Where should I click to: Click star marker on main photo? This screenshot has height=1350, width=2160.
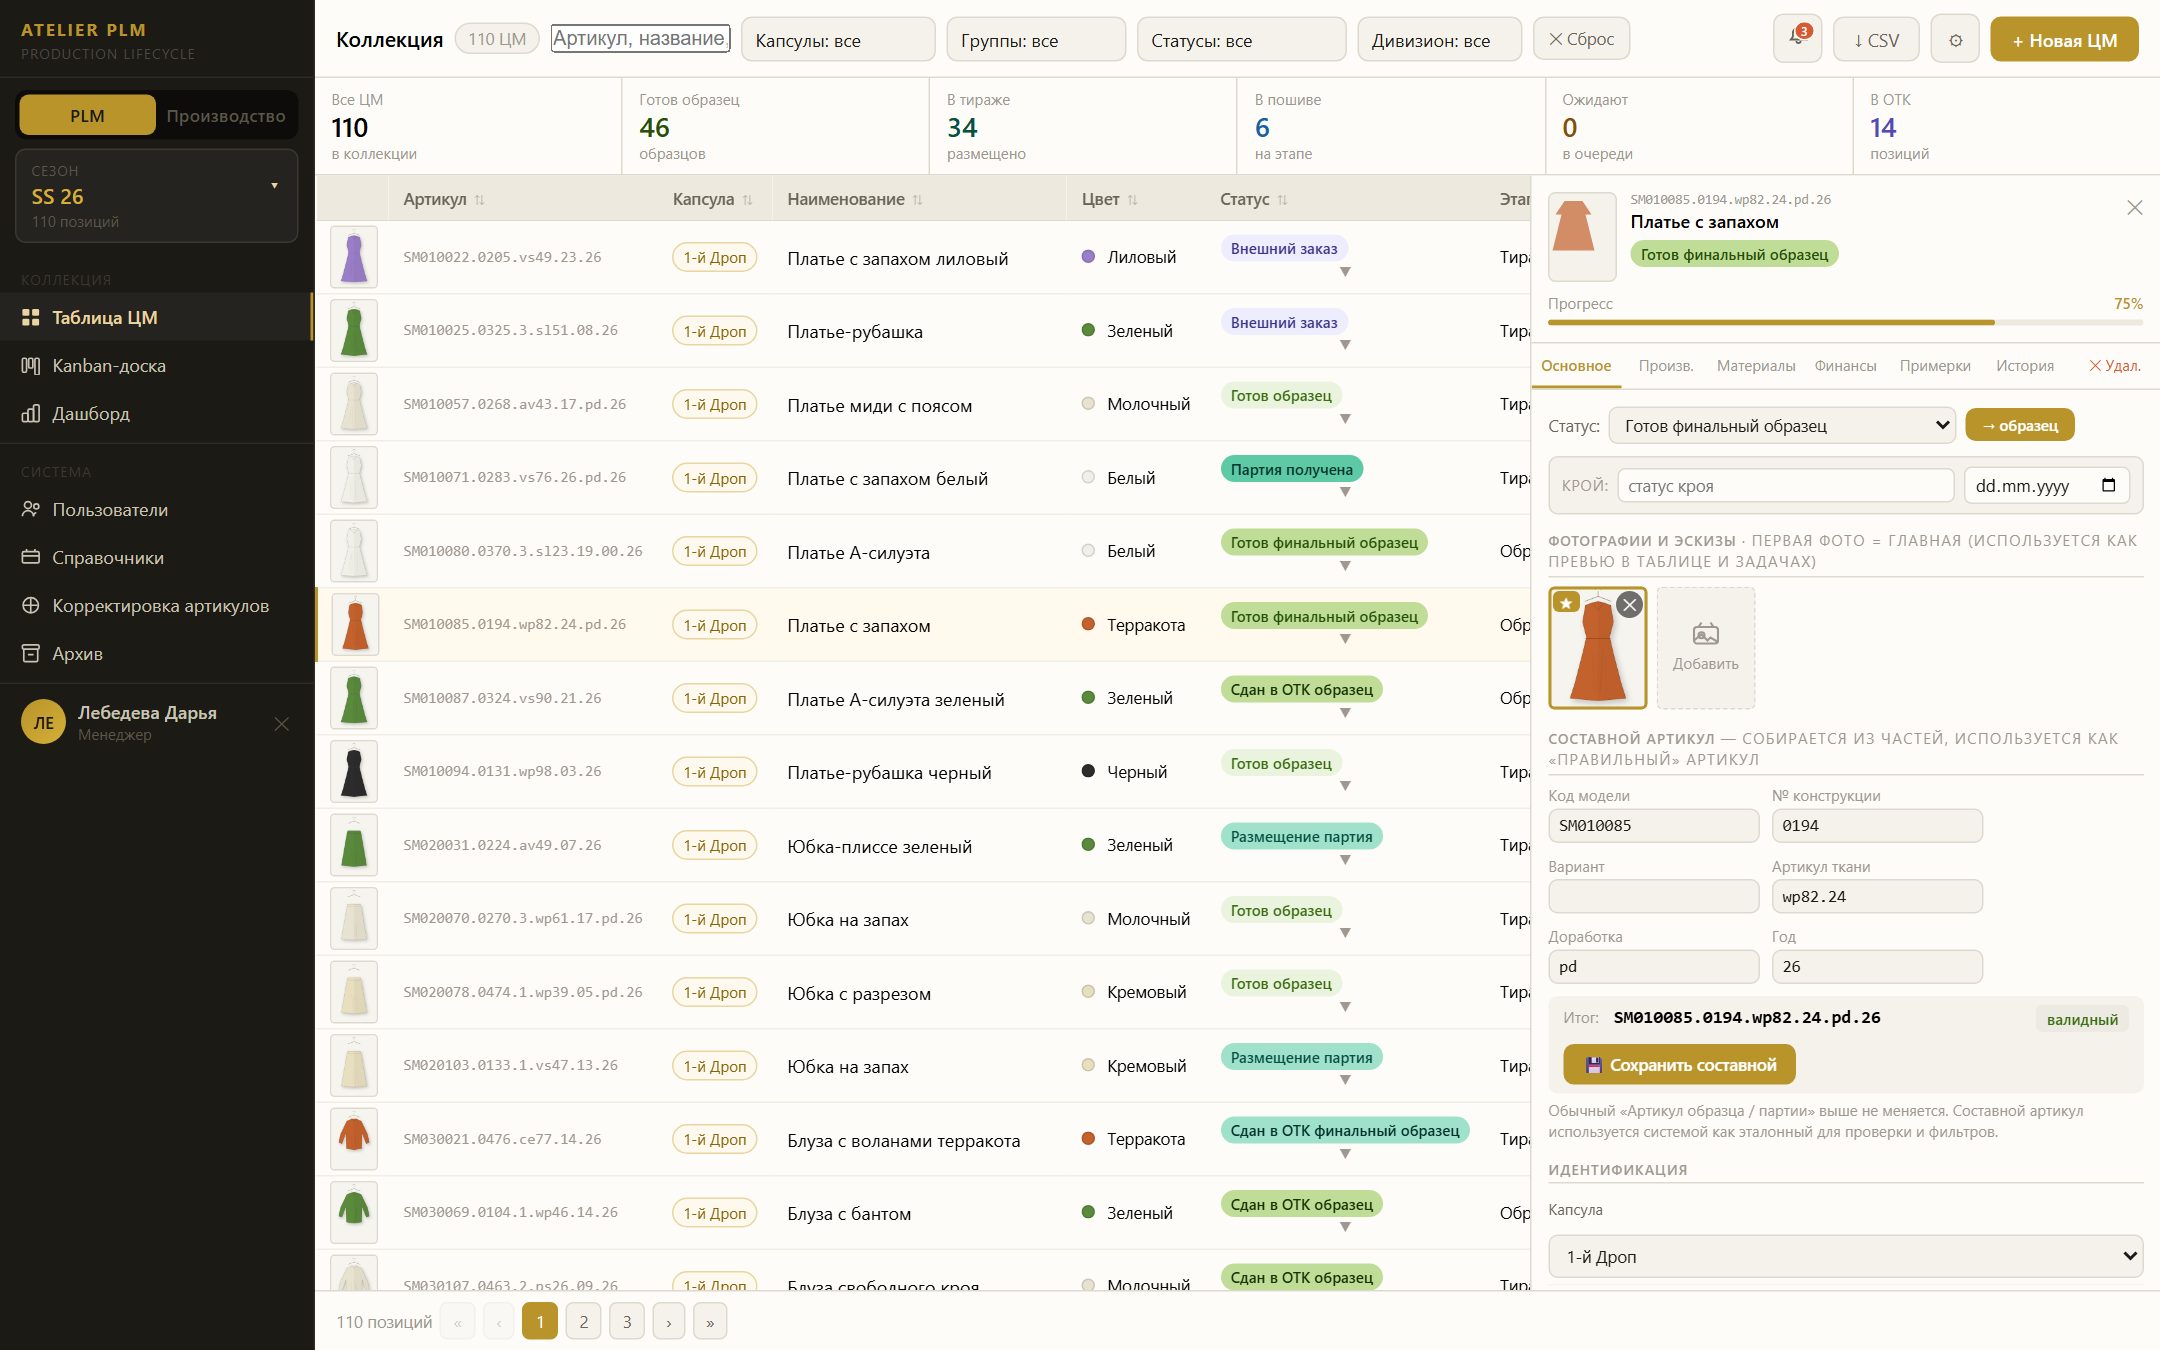point(1567,602)
